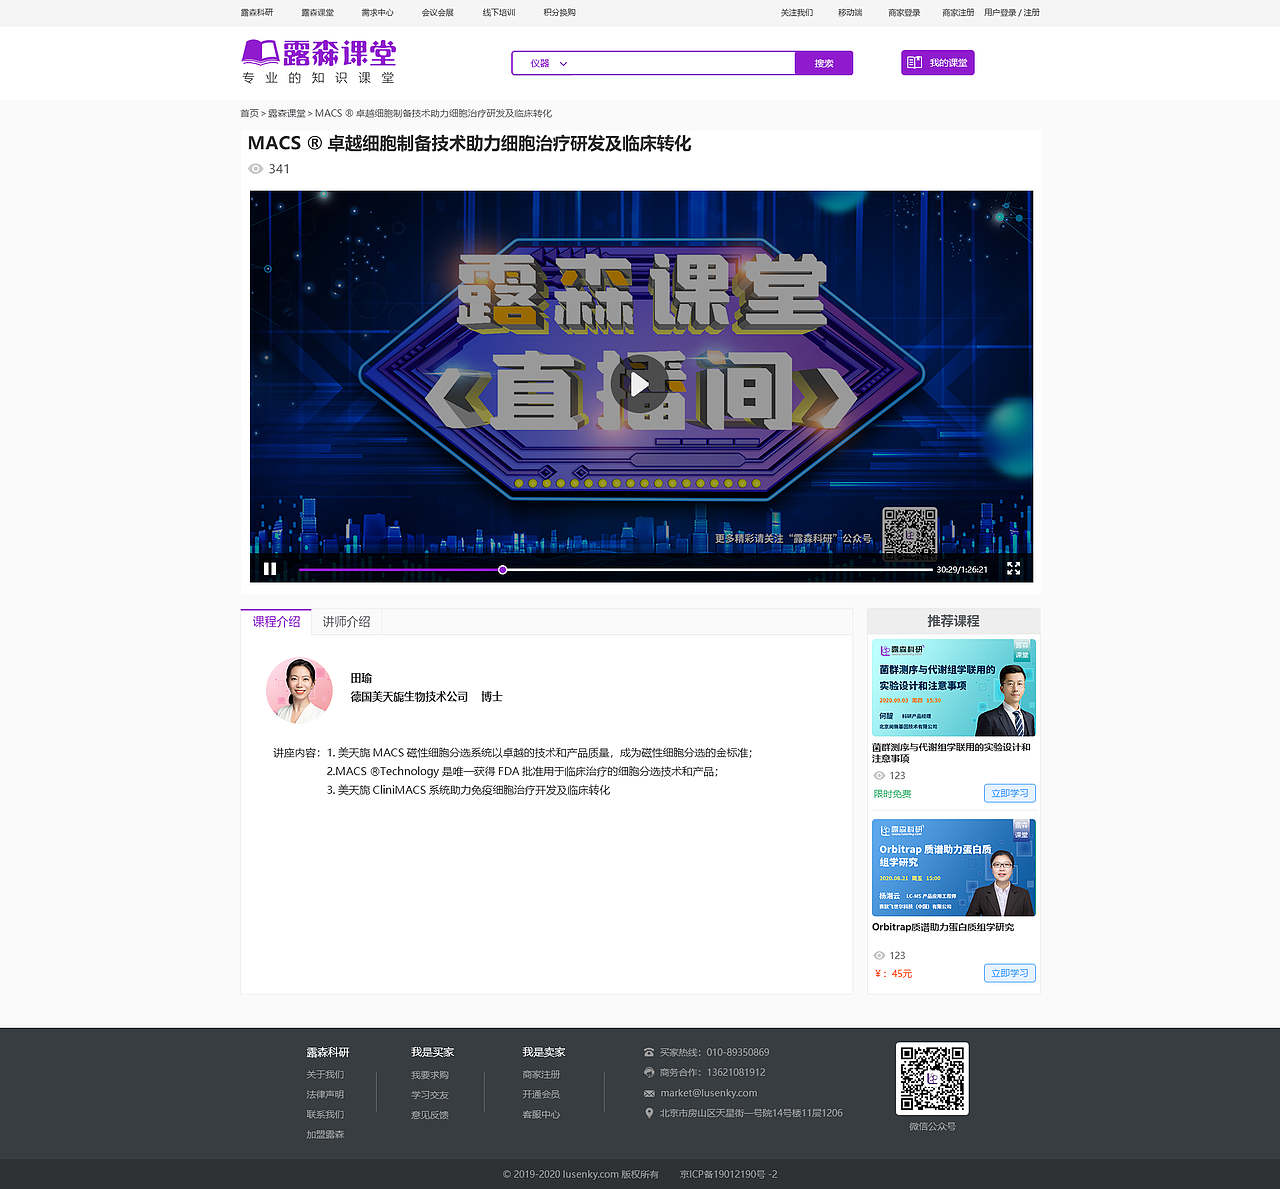
Task: Open 我的课堂 button
Action: point(938,63)
